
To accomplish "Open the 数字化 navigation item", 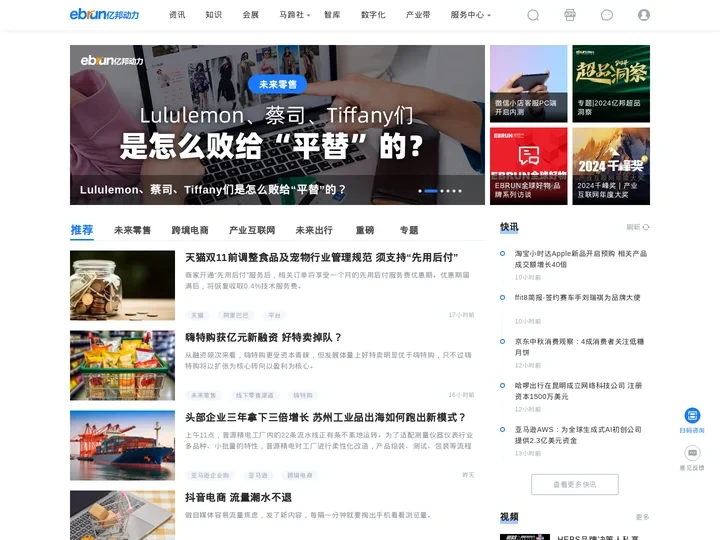I will (x=373, y=15).
